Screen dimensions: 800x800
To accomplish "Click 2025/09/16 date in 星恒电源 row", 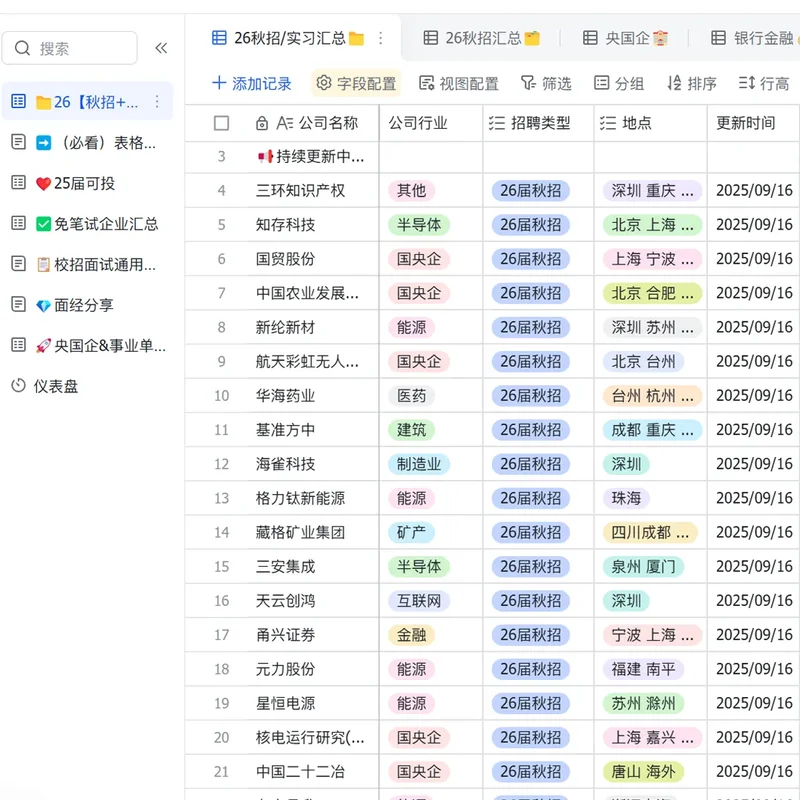I will coord(754,703).
